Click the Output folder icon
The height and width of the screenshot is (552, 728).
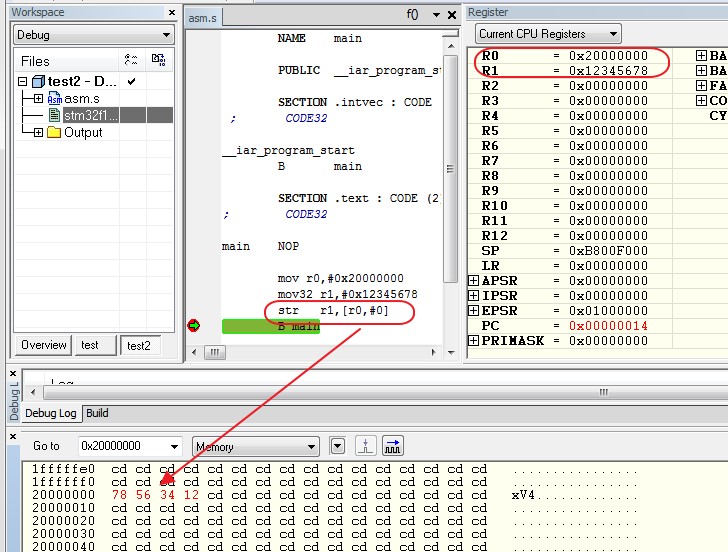[x=54, y=132]
